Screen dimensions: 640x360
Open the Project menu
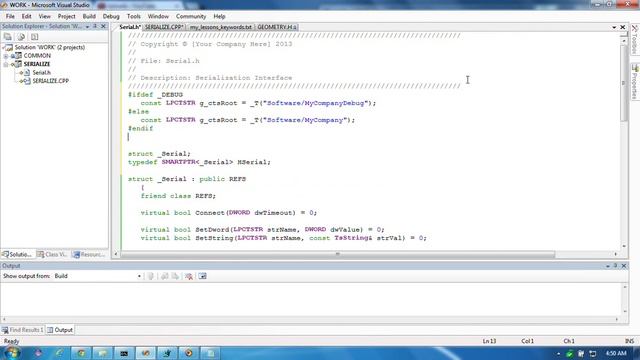coord(67,16)
